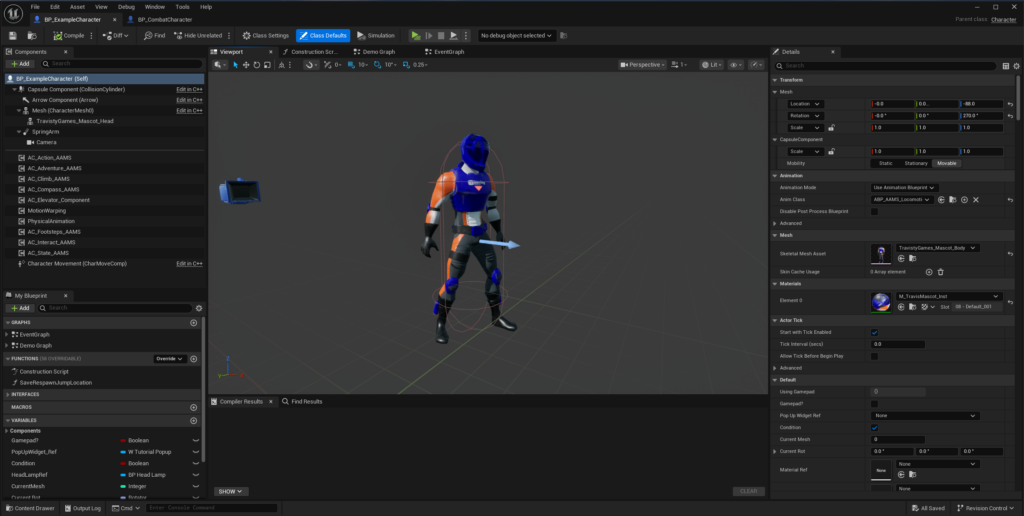Open the Tools menu

point(182,7)
